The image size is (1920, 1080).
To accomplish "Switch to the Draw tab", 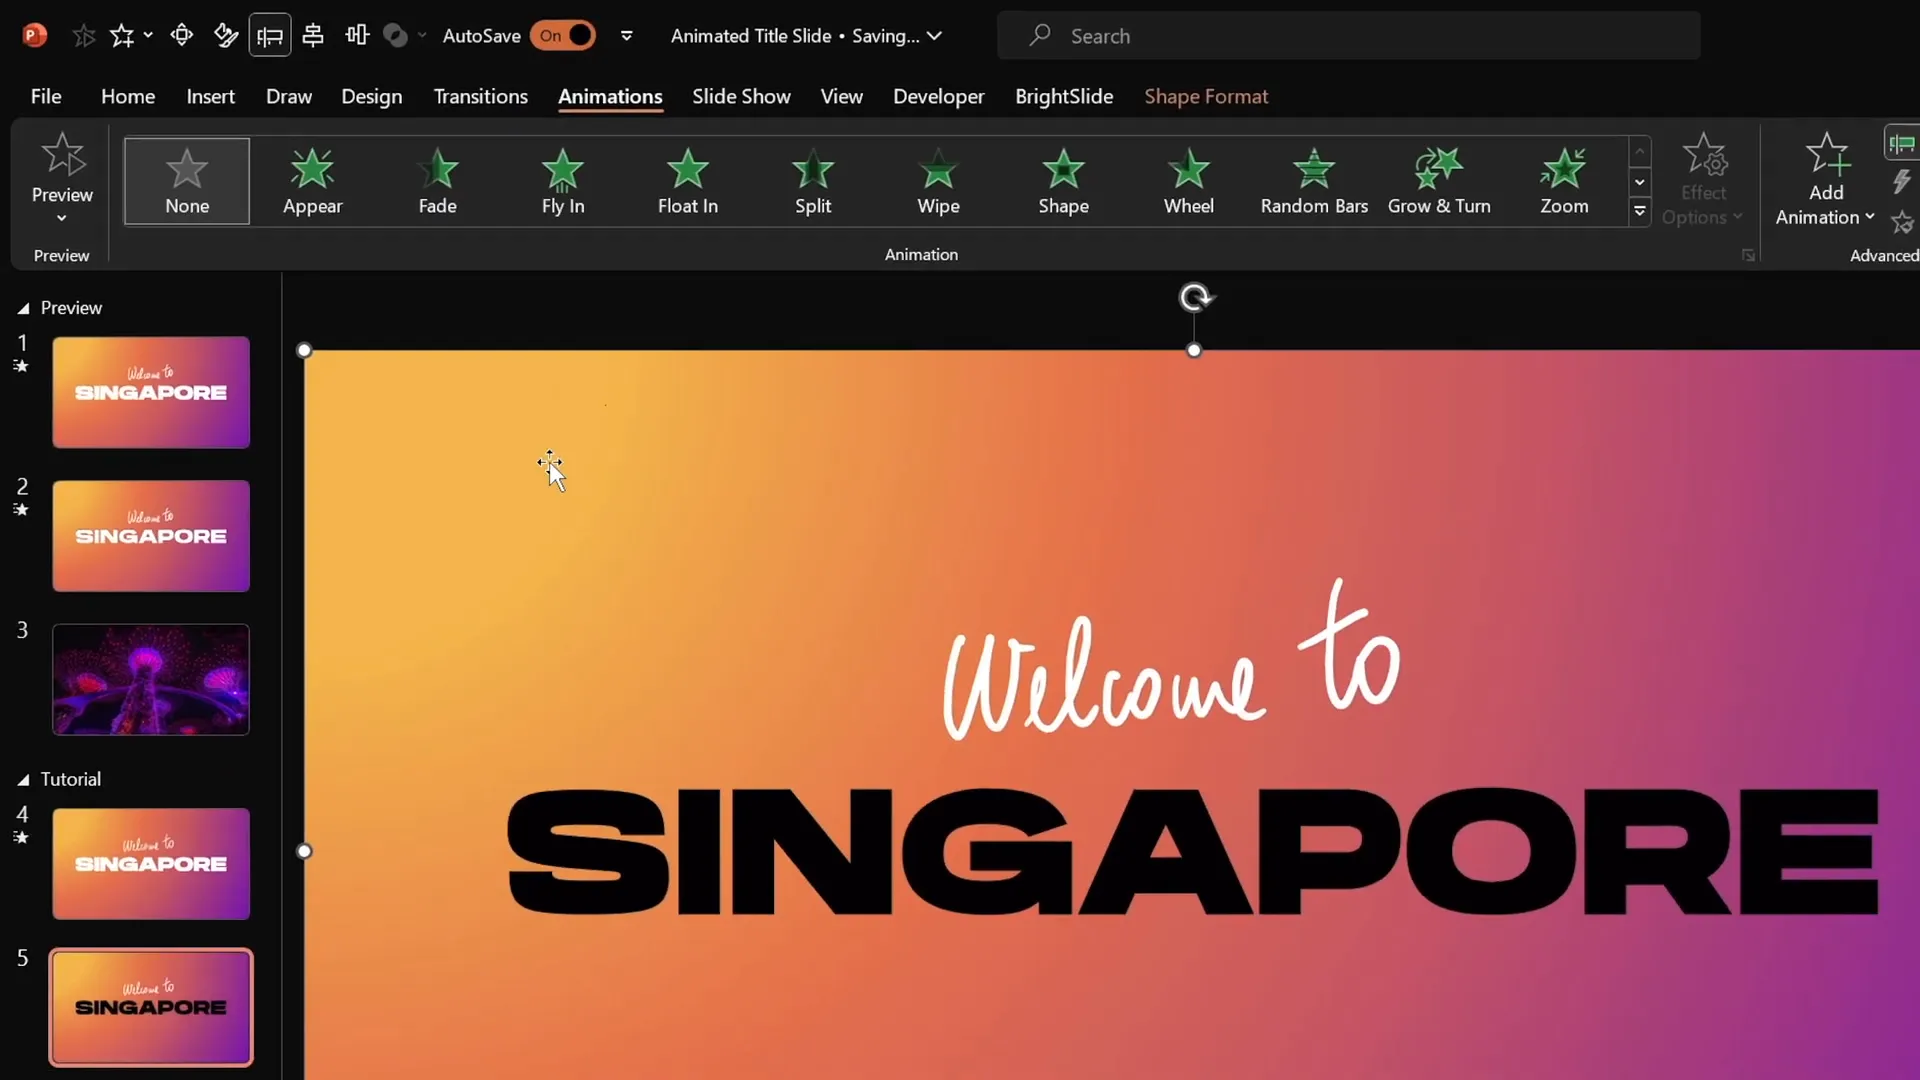I will pyautogui.click(x=289, y=96).
